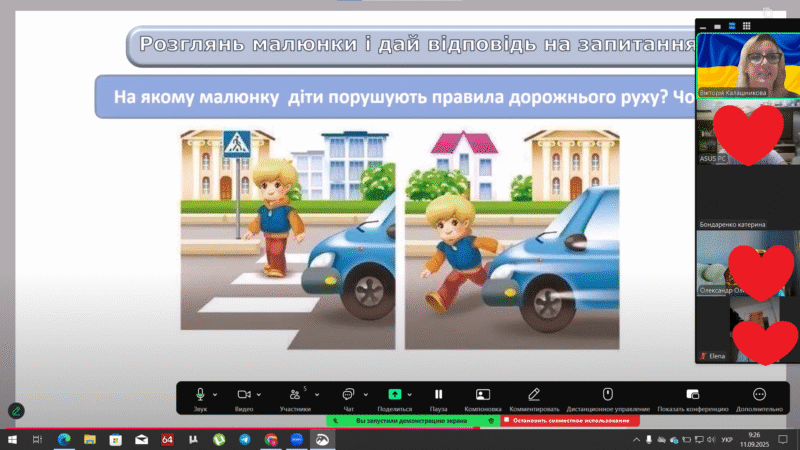The image size is (800, 450).
Task: Expand the arrow next to Звук
Action: point(216,395)
